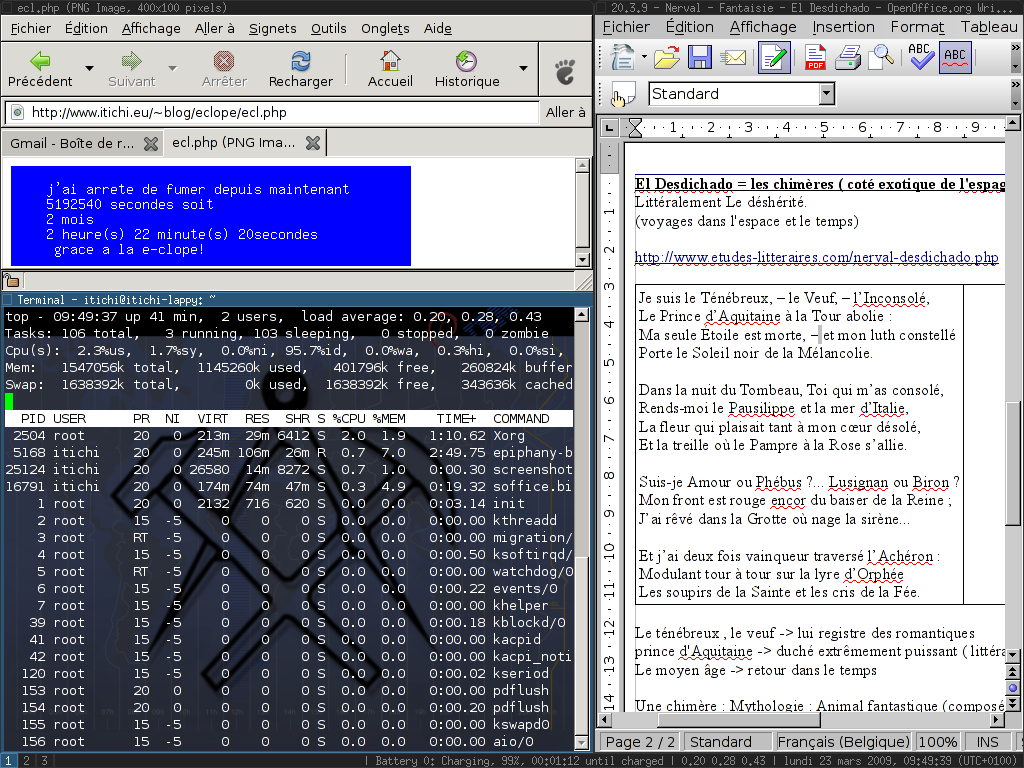Click the Writer vertical scrollbar thumb
This screenshot has height=768, width=1024.
click(x=1012, y=463)
